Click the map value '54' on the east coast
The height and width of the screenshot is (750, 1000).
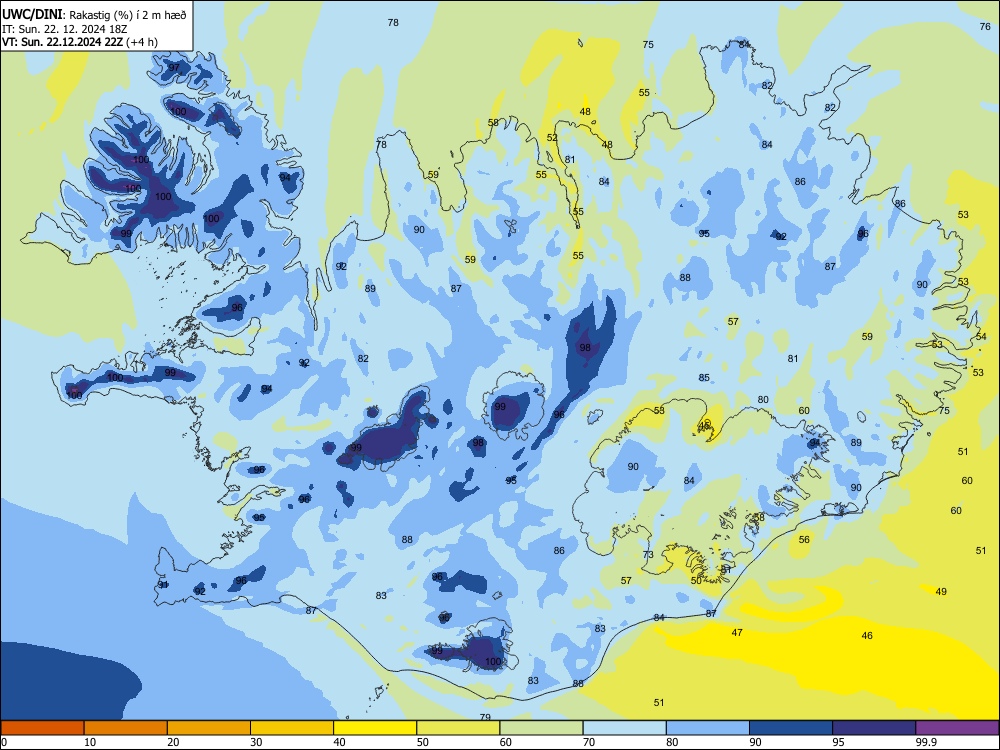[x=982, y=336]
